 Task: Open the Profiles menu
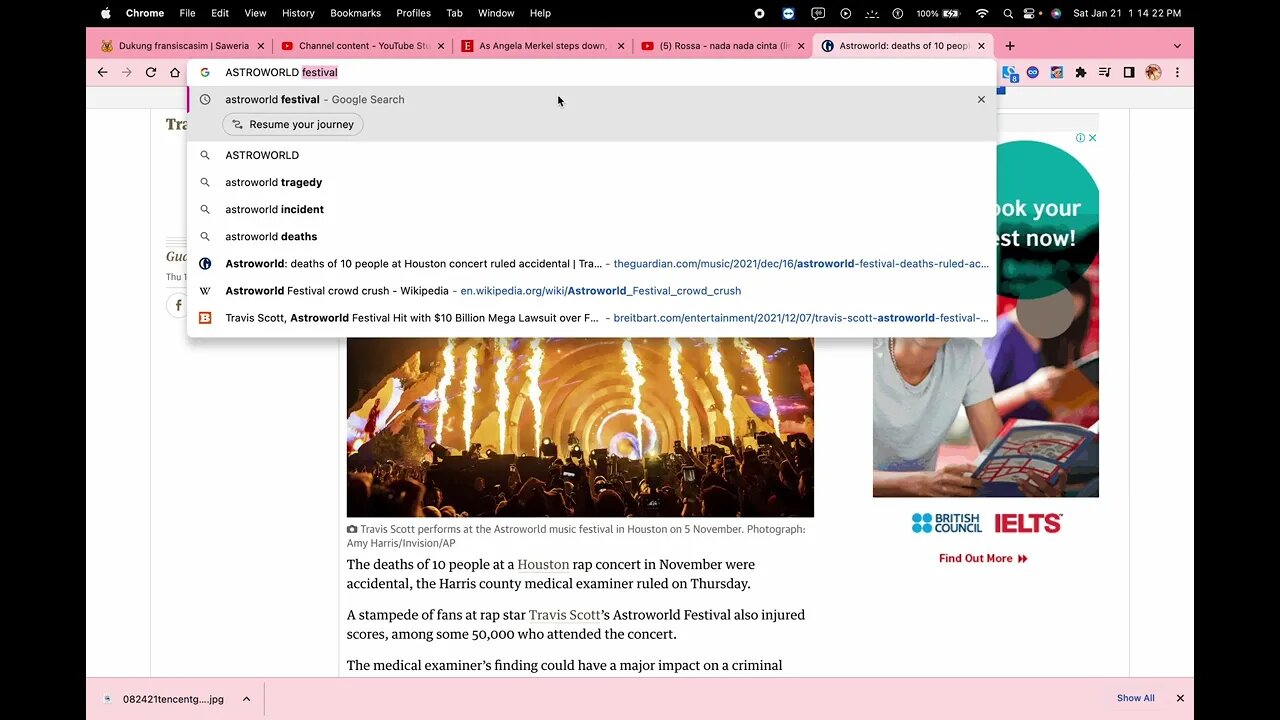tap(413, 13)
